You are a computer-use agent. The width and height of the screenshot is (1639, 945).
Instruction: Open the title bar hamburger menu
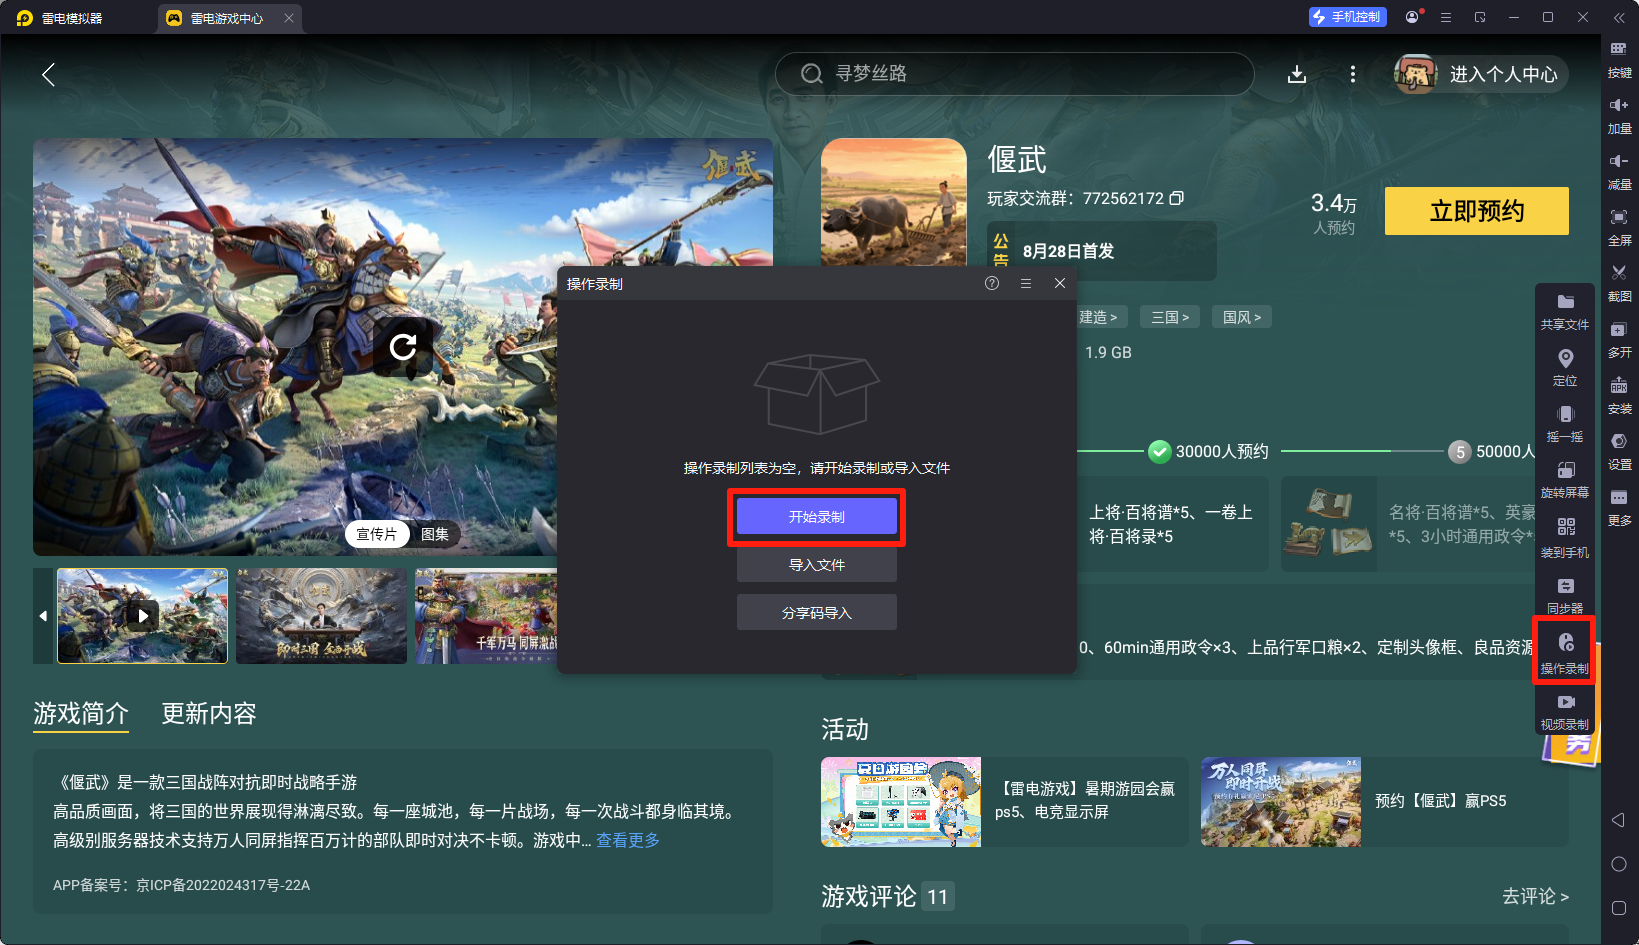[x=1446, y=17]
